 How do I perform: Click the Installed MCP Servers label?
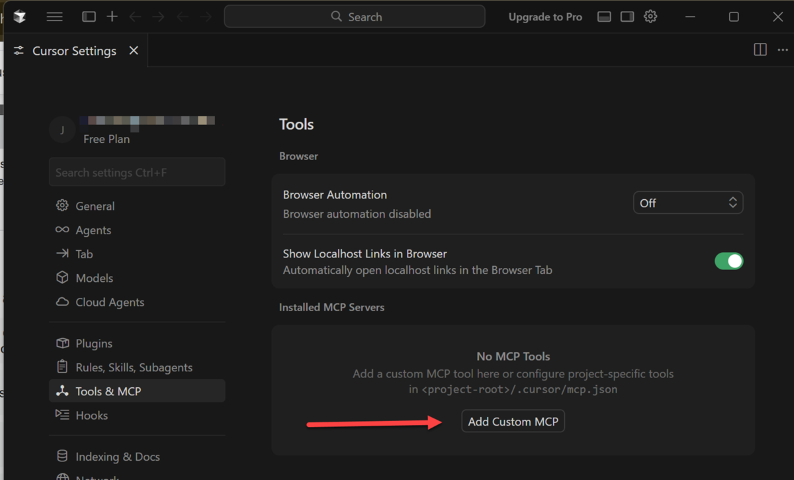click(332, 307)
